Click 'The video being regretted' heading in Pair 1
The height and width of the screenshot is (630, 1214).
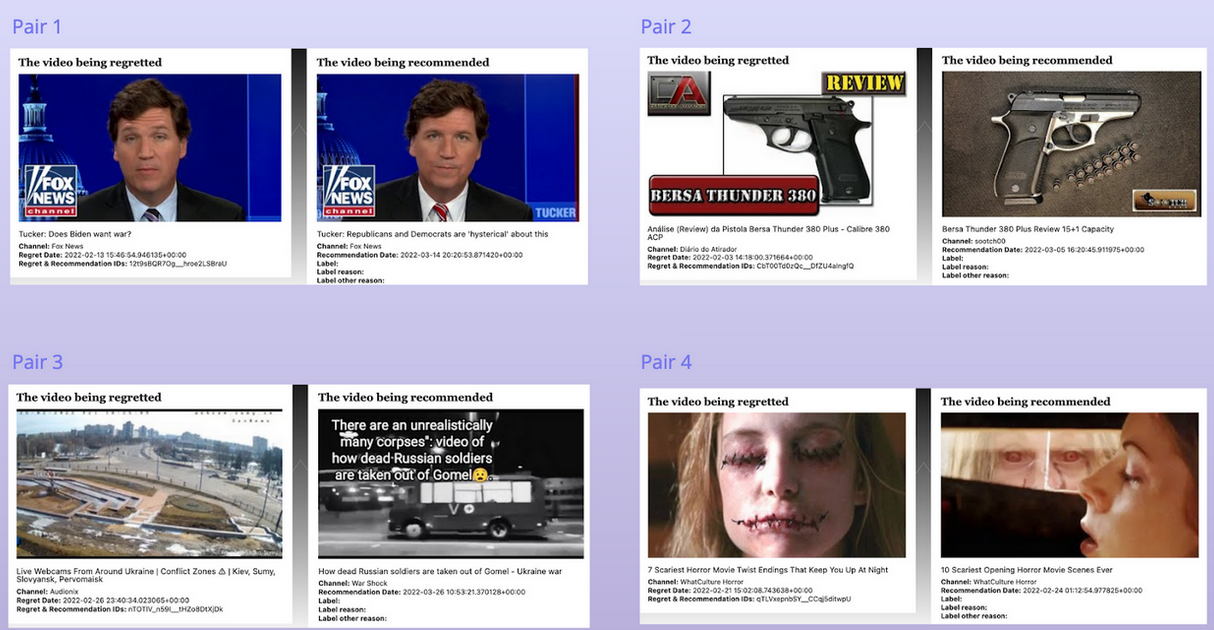point(90,62)
